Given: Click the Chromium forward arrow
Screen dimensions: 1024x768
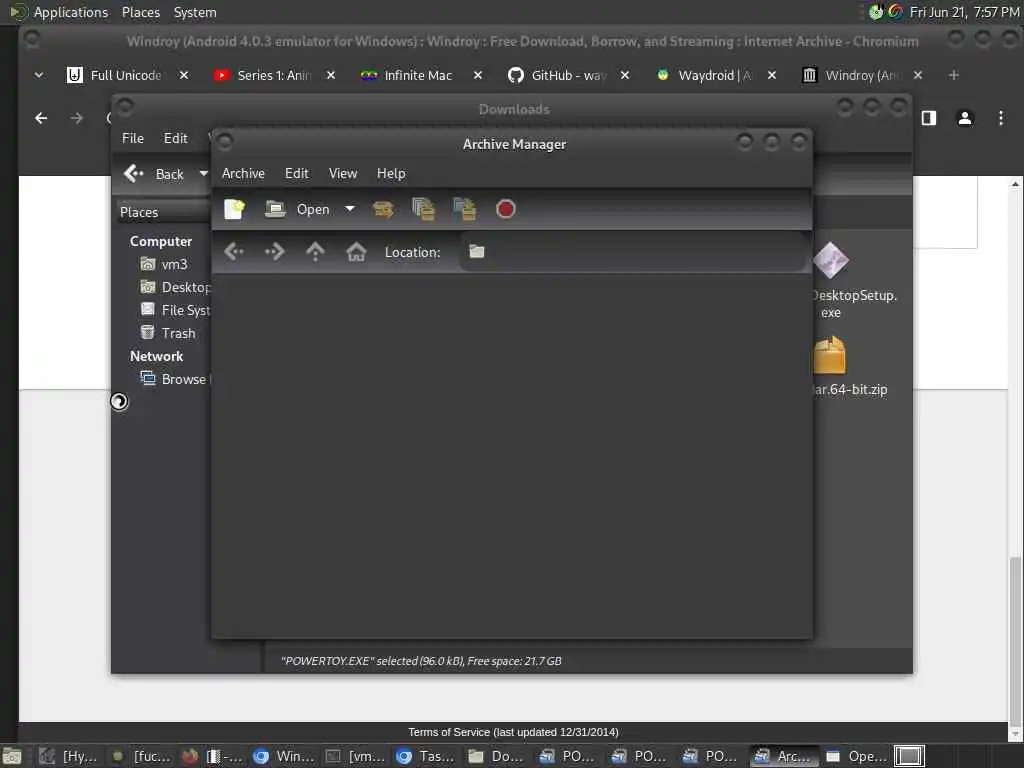Looking at the screenshot, I should click(76, 118).
